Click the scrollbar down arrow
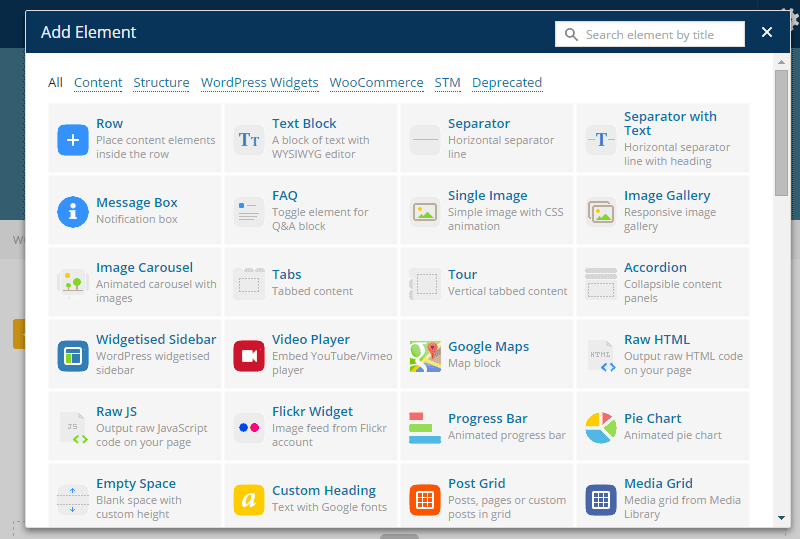Screen dimensions: 800x539 pos(781,518)
